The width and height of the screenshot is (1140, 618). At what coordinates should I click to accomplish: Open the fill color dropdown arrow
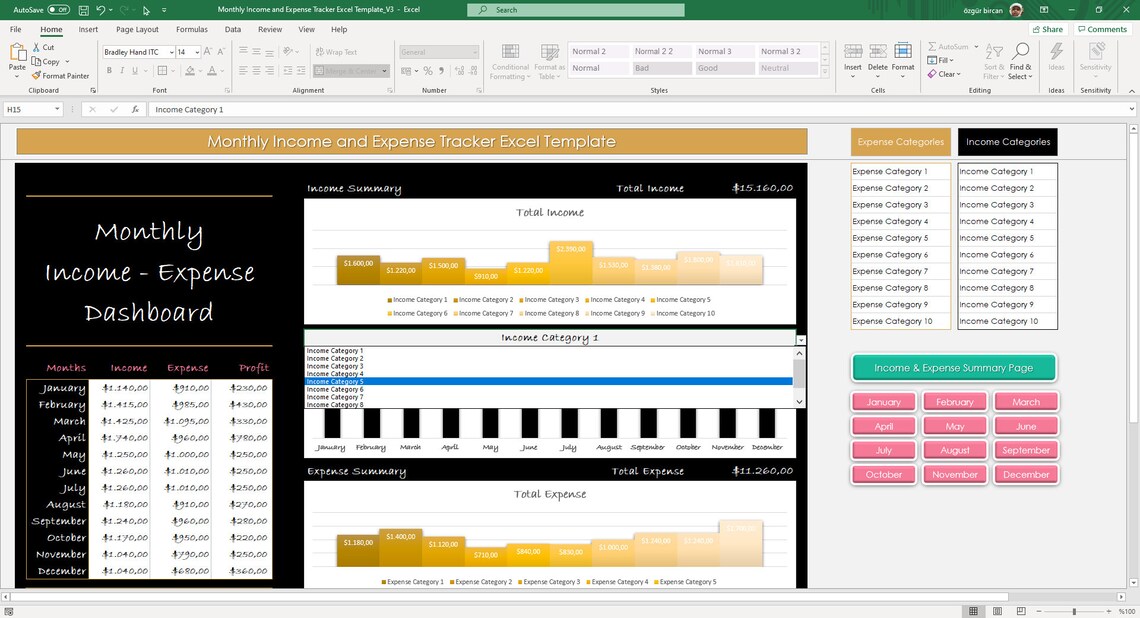coord(200,72)
